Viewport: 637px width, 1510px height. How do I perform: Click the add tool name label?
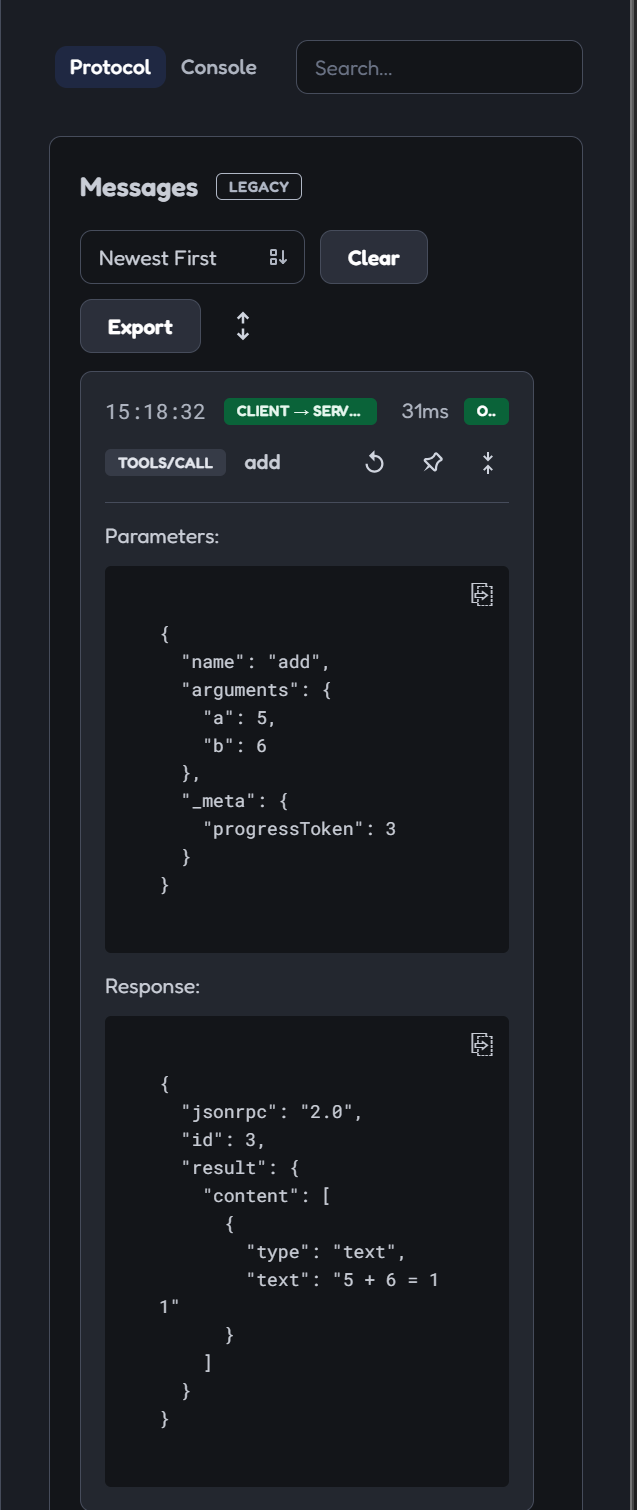tap(262, 463)
